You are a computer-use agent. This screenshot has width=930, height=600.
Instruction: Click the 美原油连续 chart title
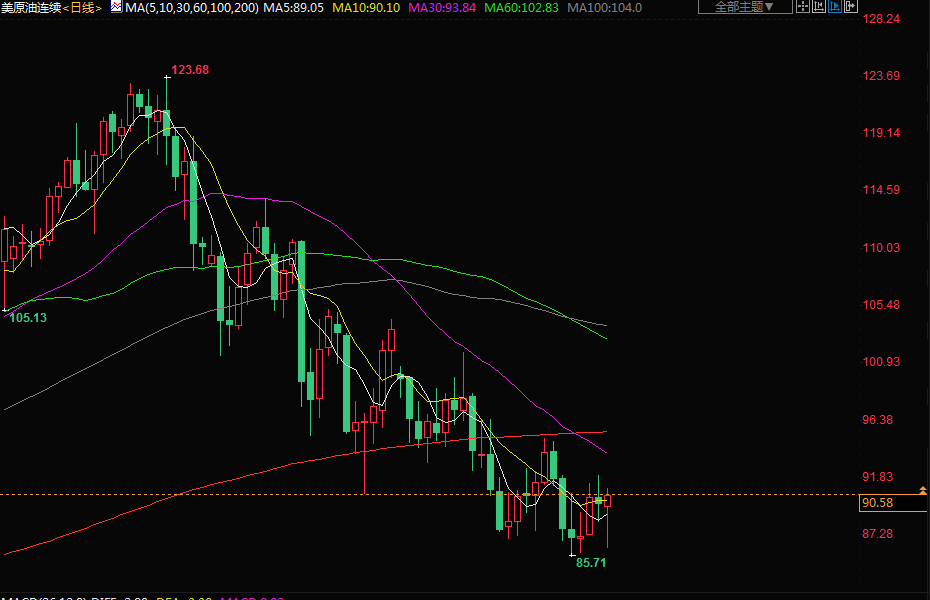pos(31,7)
